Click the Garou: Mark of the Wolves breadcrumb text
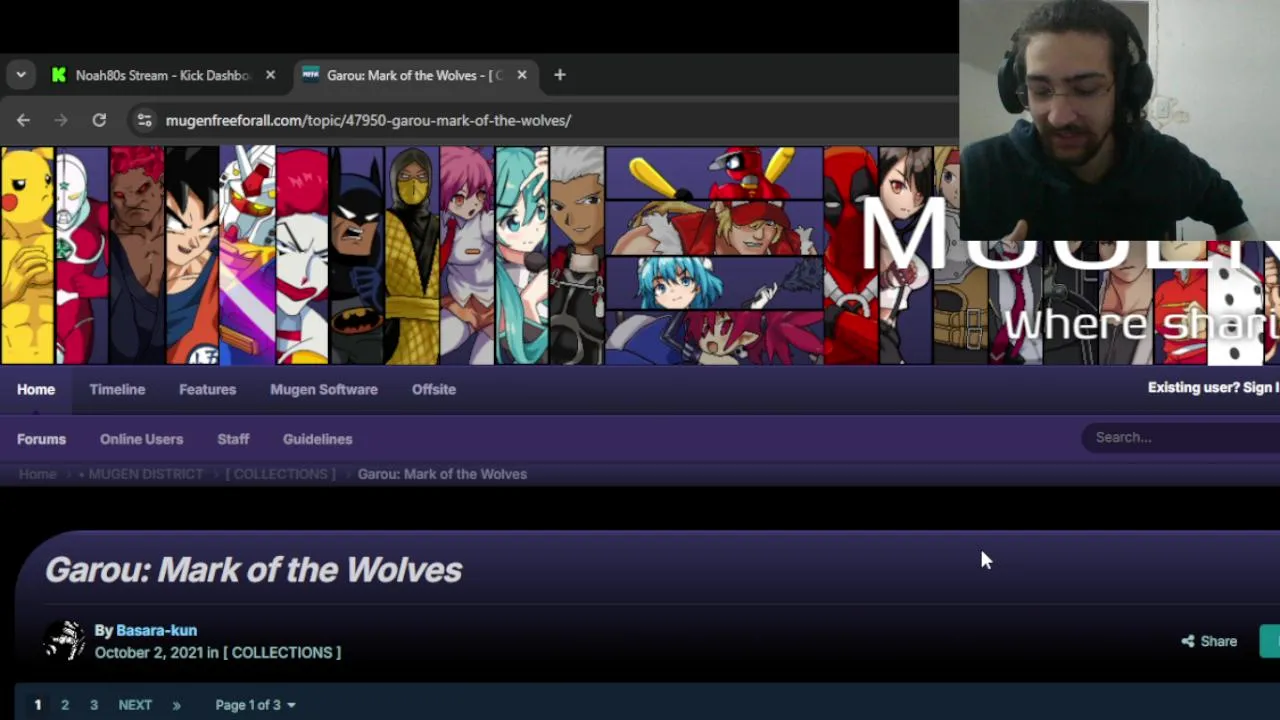 pyautogui.click(x=442, y=474)
